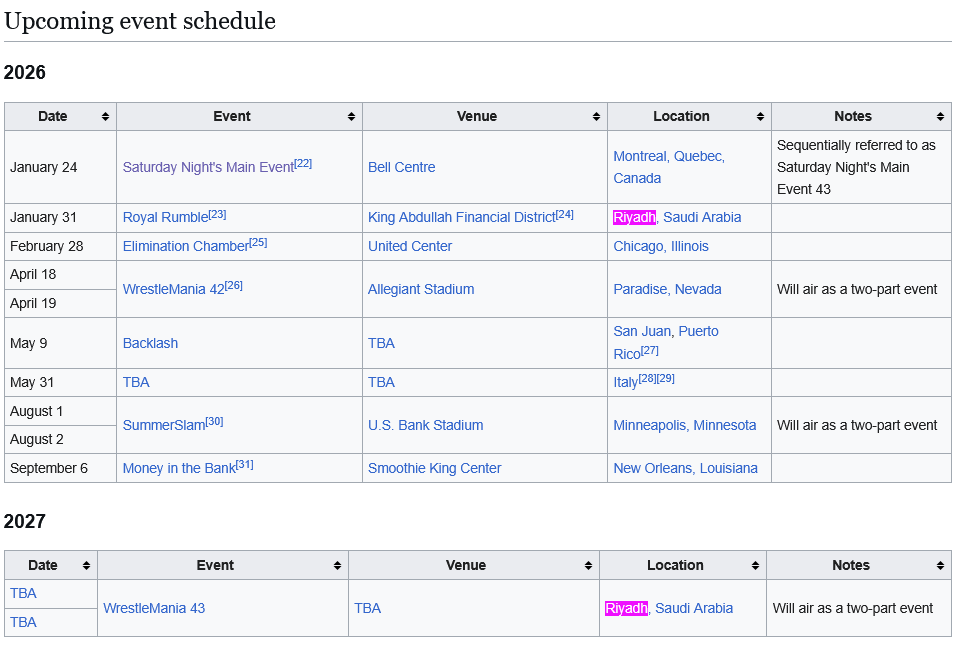Open citation 26 after WrestleMania 42
Screen dimensions: 971x652
pos(234,285)
